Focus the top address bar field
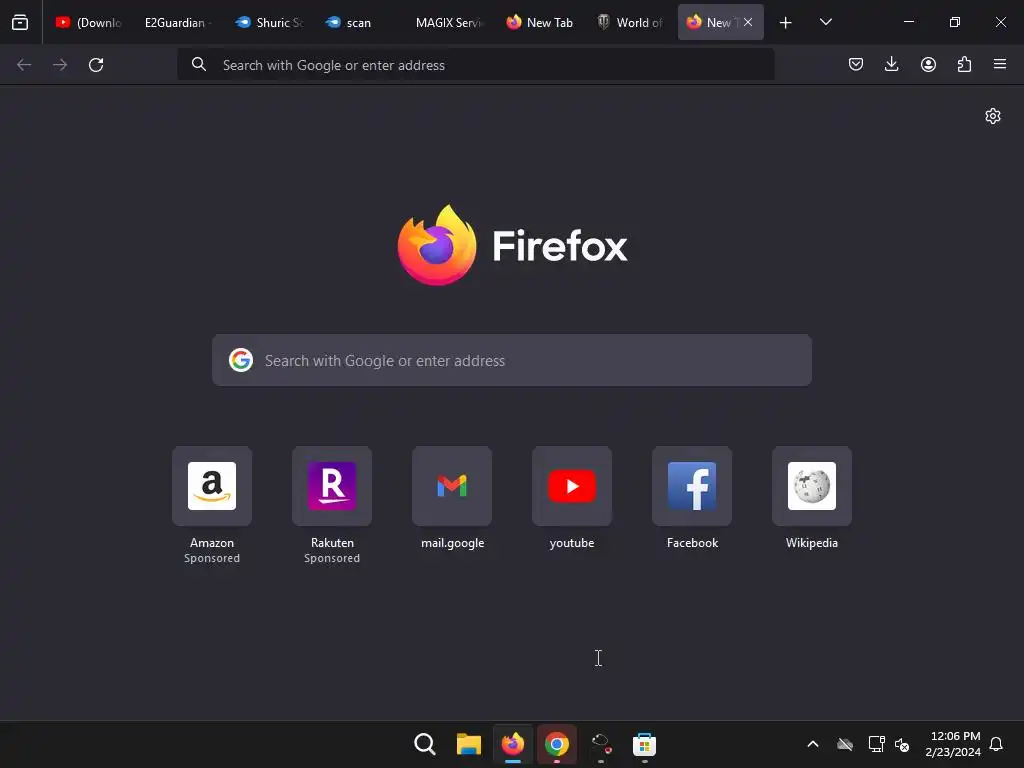 [x=476, y=65]
